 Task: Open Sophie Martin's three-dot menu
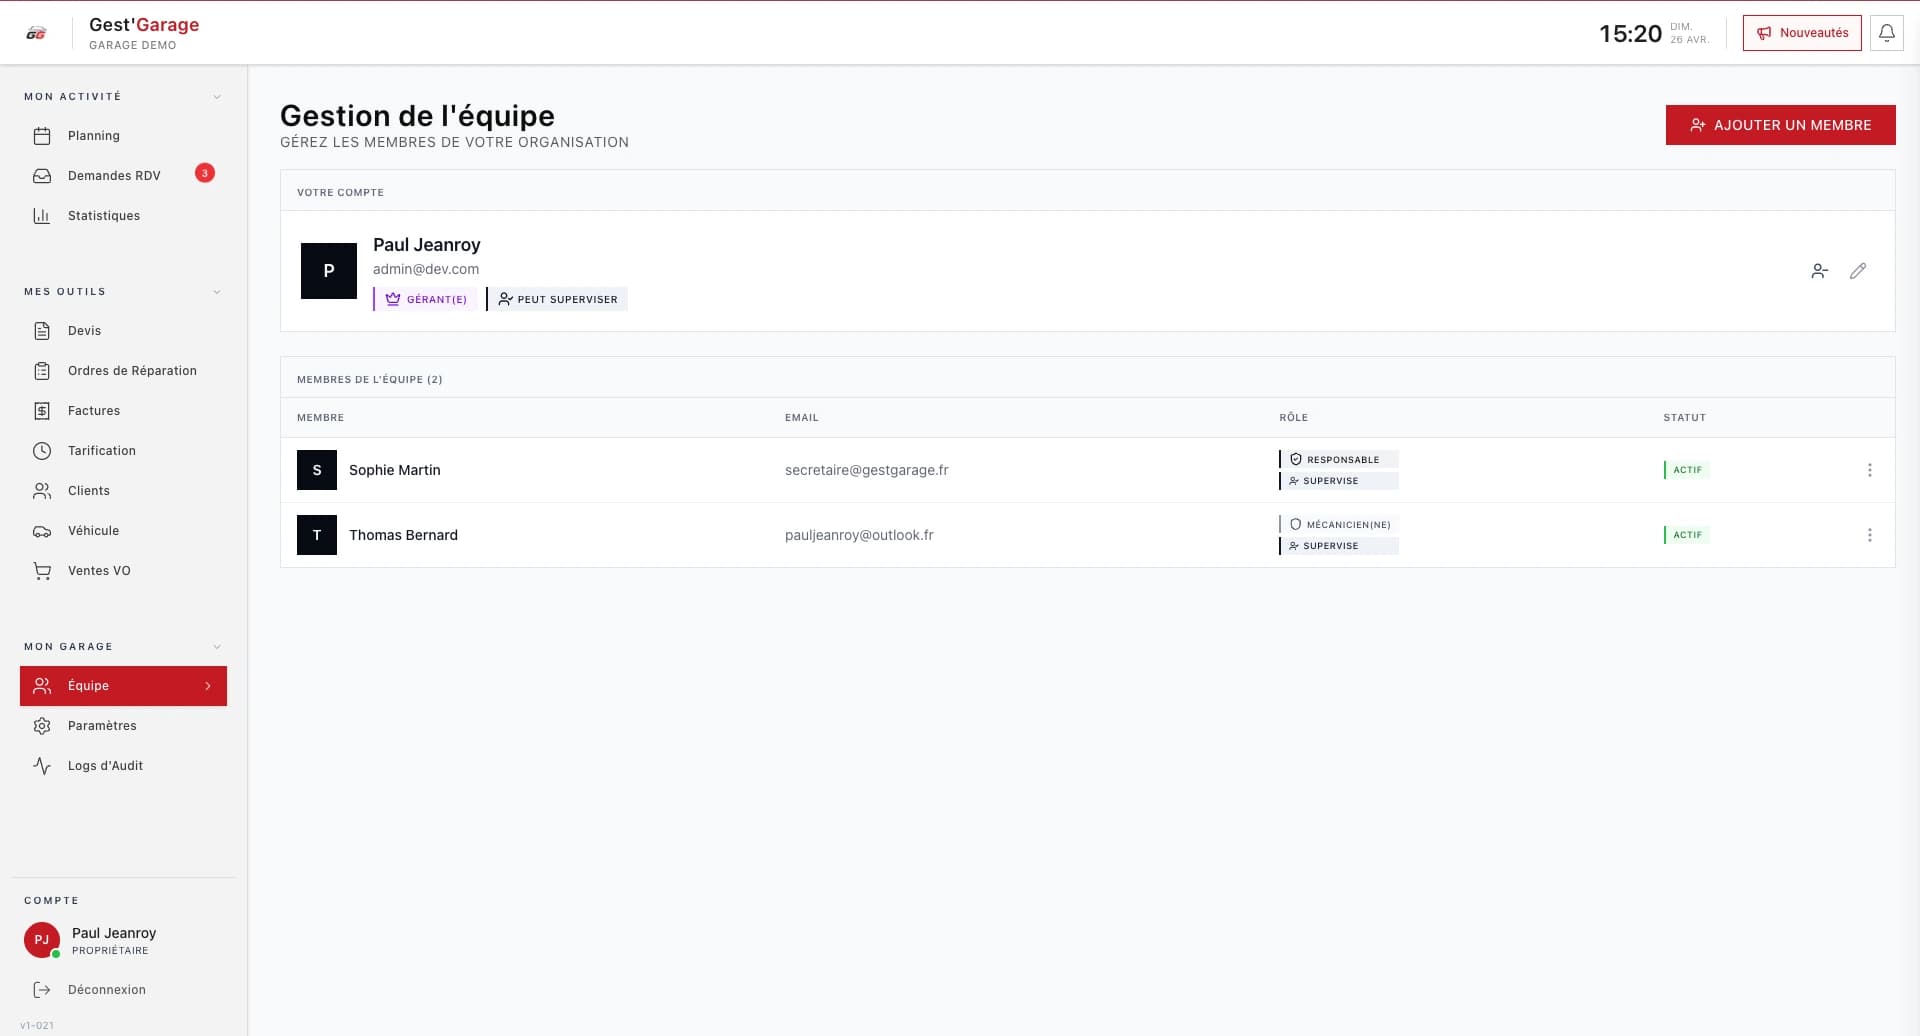1870,470
